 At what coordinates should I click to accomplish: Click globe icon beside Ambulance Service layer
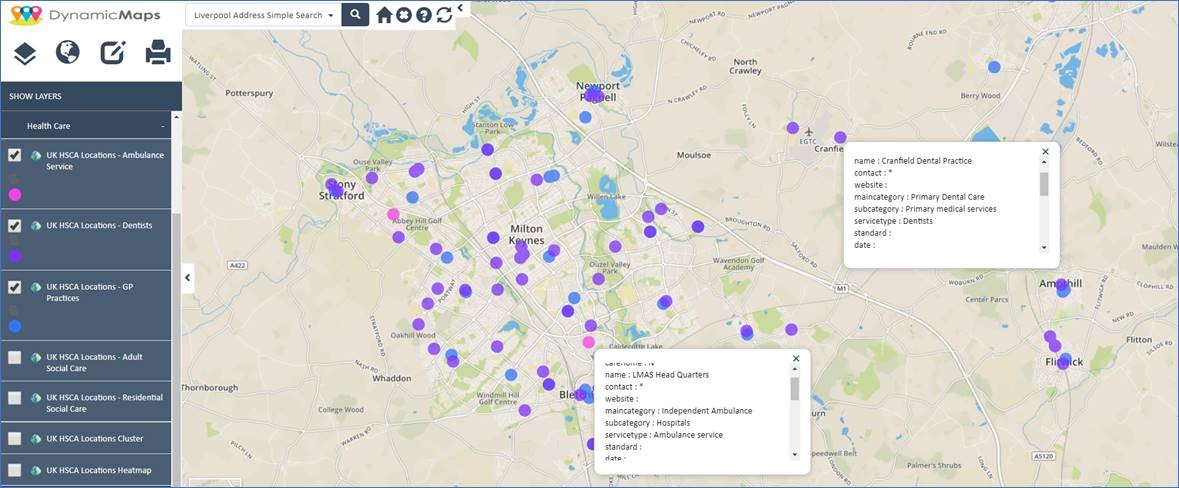coord(35,156)
